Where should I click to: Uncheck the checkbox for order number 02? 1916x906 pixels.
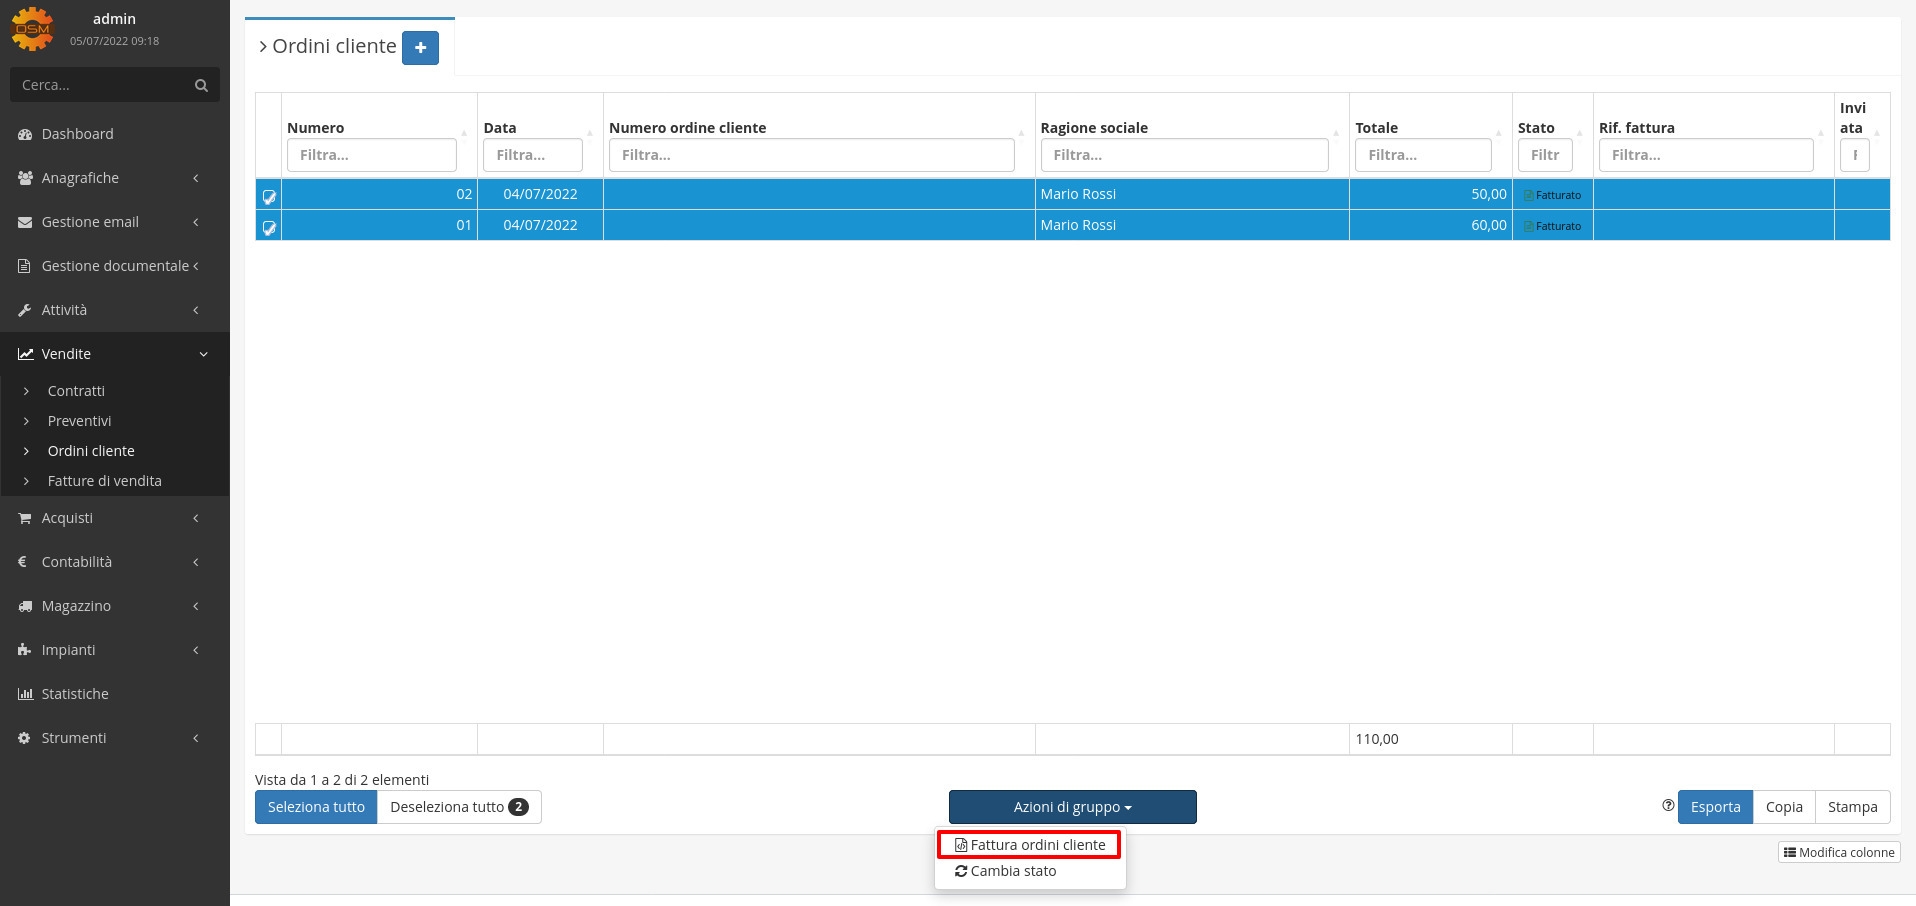[x=269, y=196]
